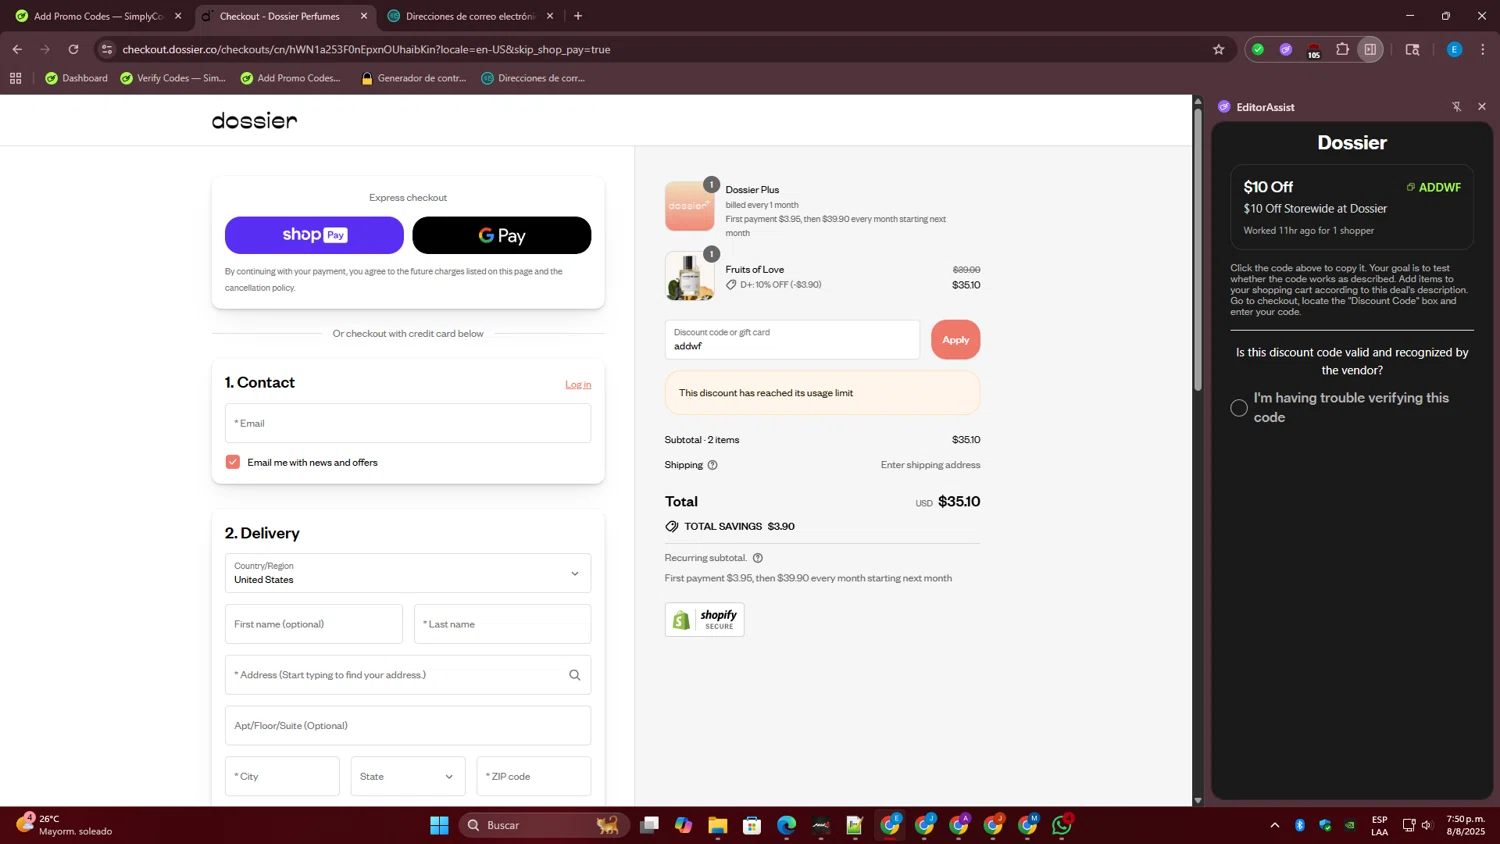Viewport: 1500px width, 844px height.
Task: Open the apps grid in bookmarks bar
Action: [15, 78]
